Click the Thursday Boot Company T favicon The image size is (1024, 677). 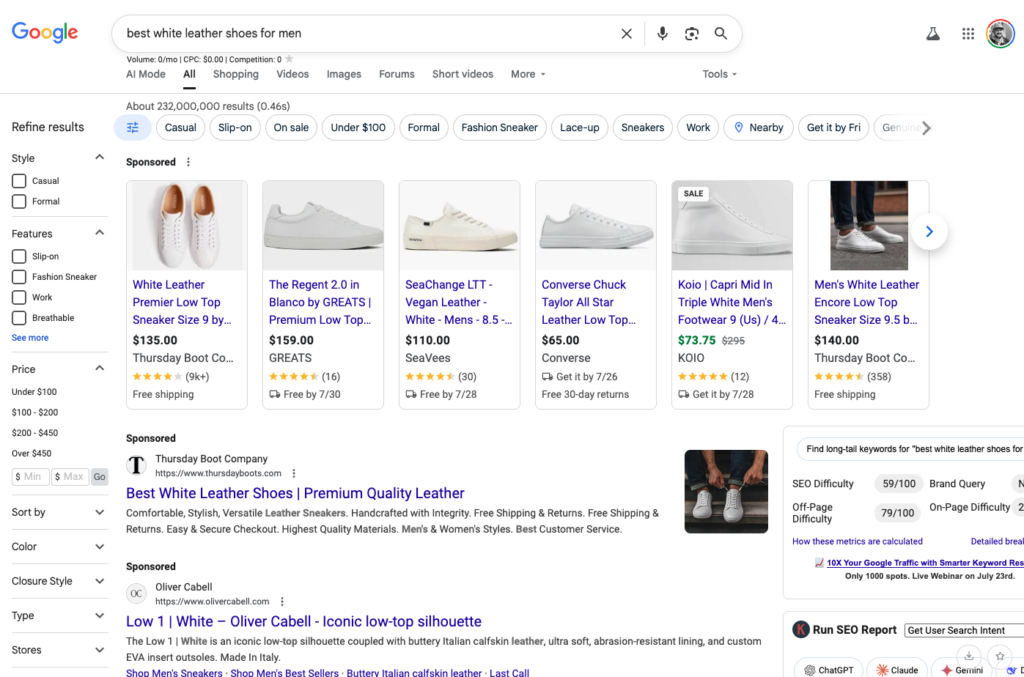[136, 465]
